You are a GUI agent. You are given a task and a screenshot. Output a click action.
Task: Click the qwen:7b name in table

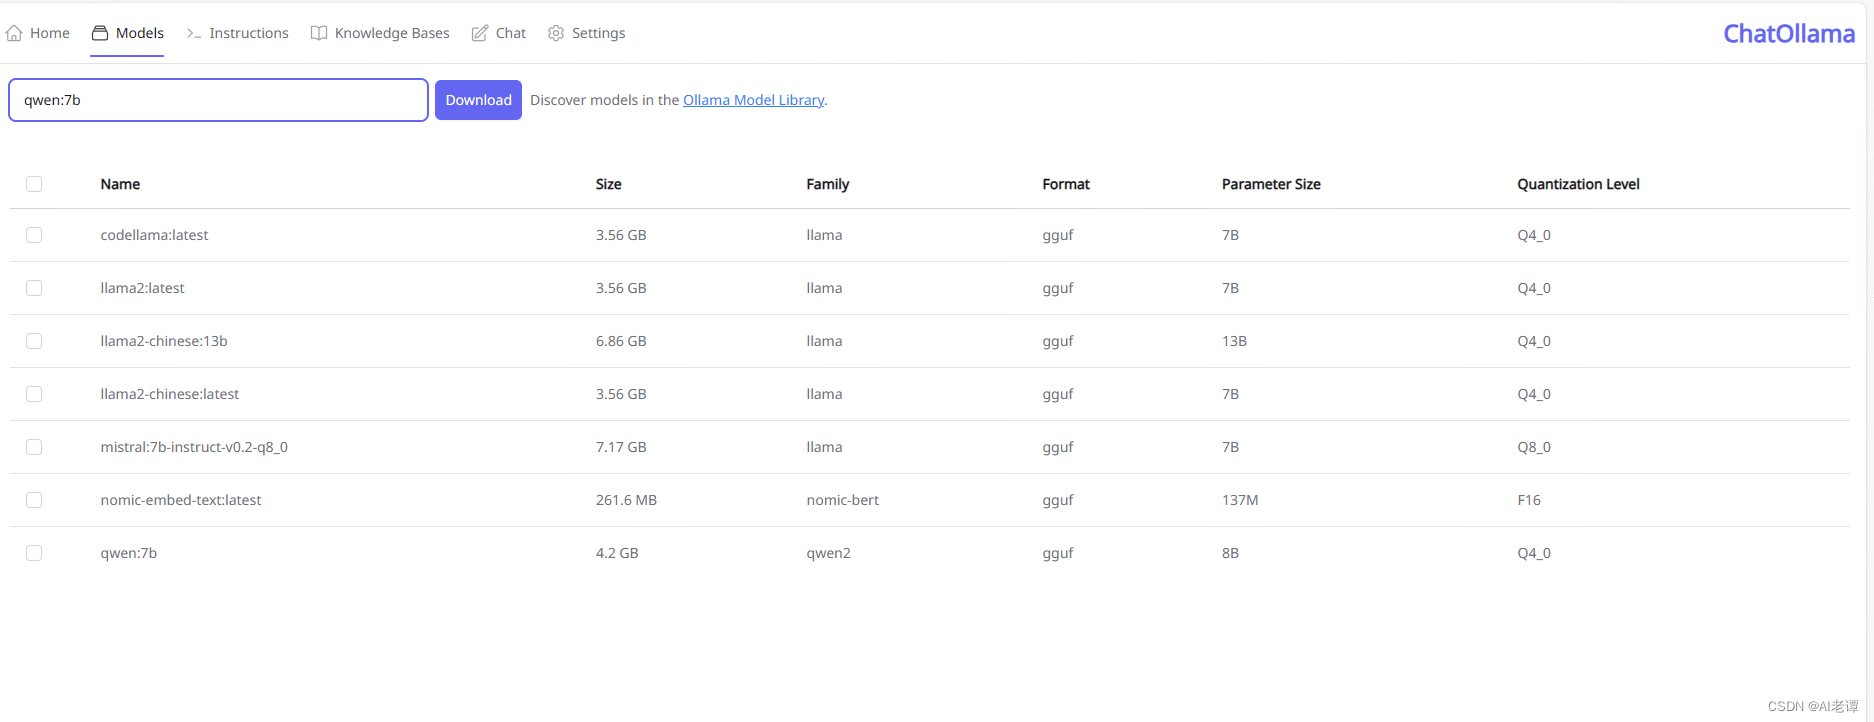129,553
